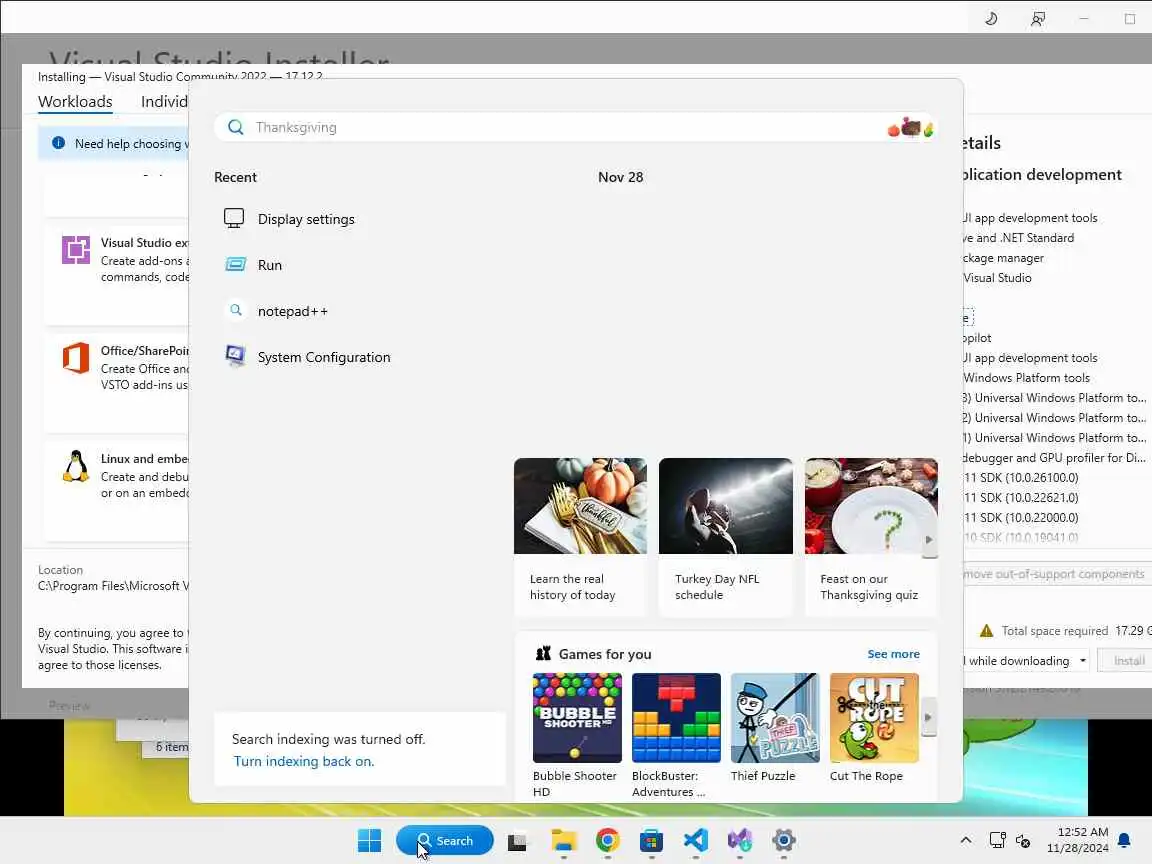
Task: Open Turkey Day NFL schedule card
Action: (726, 537)
